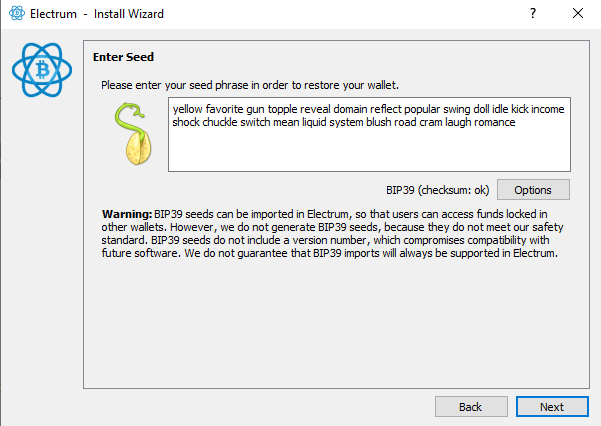The width and height of the screenshot is (601, 426).
Task: Click the large Electrum Bitcoin atom logo
Action: tap(42, 70)
